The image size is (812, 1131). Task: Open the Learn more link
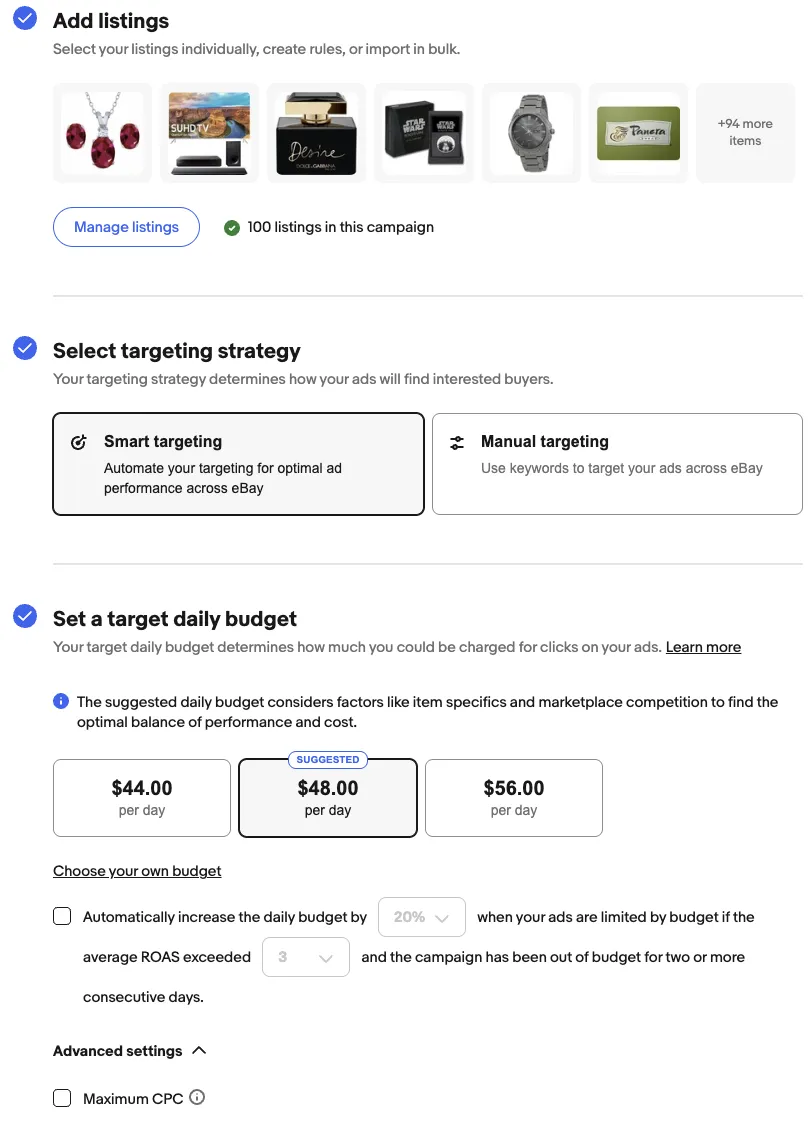(x=703, y=647)
